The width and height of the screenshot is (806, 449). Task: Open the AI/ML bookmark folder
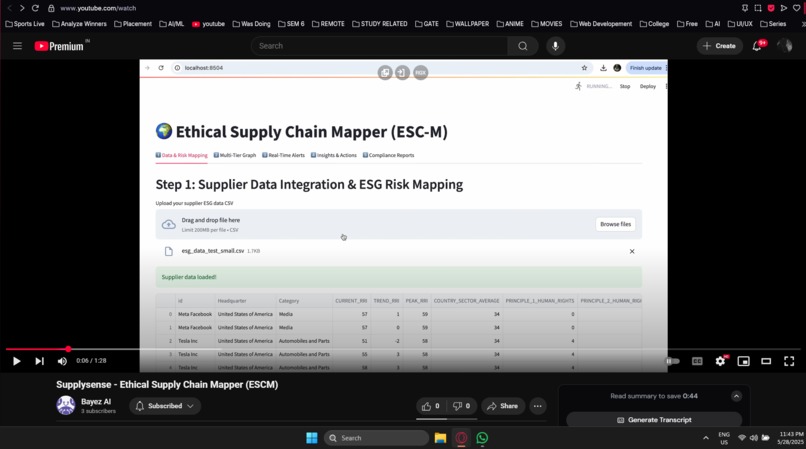pyautogui.click(x=171, y=24)
